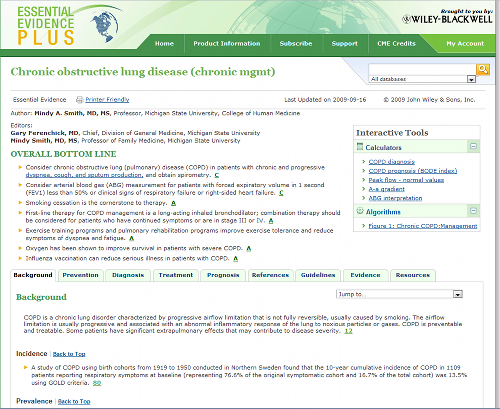Switch to the References tab
Image resolution: width=500 pixels, height=409 pixels.
(270, 275)
